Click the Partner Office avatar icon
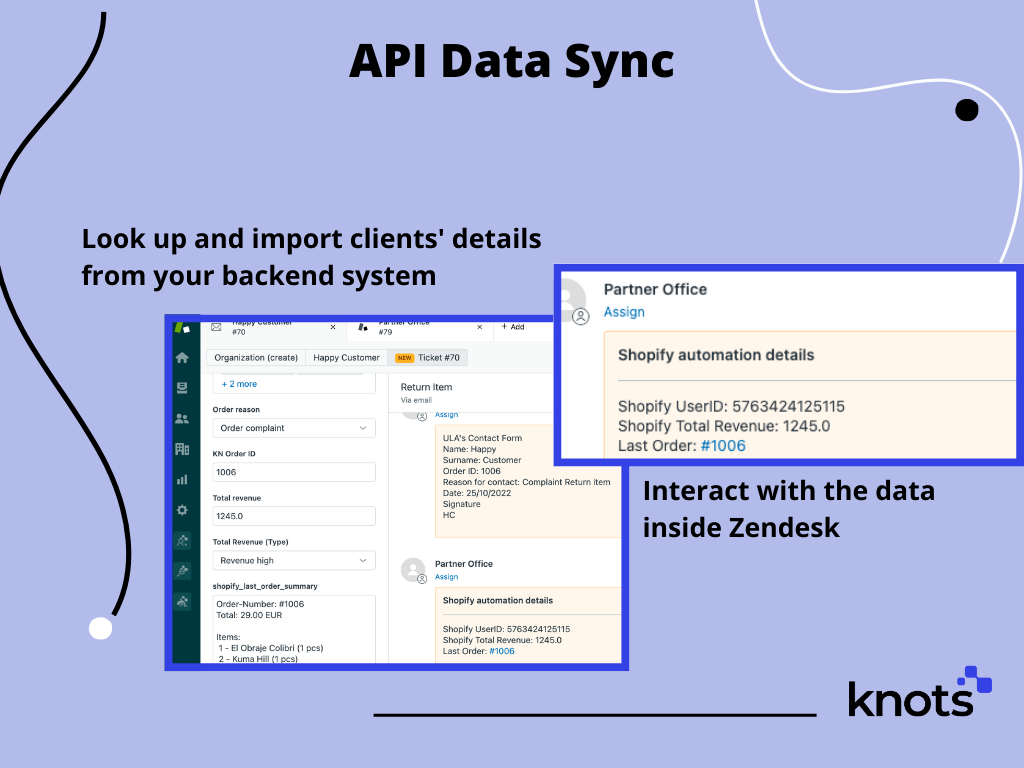The image size is (1024, 768). tap(581, 313)
